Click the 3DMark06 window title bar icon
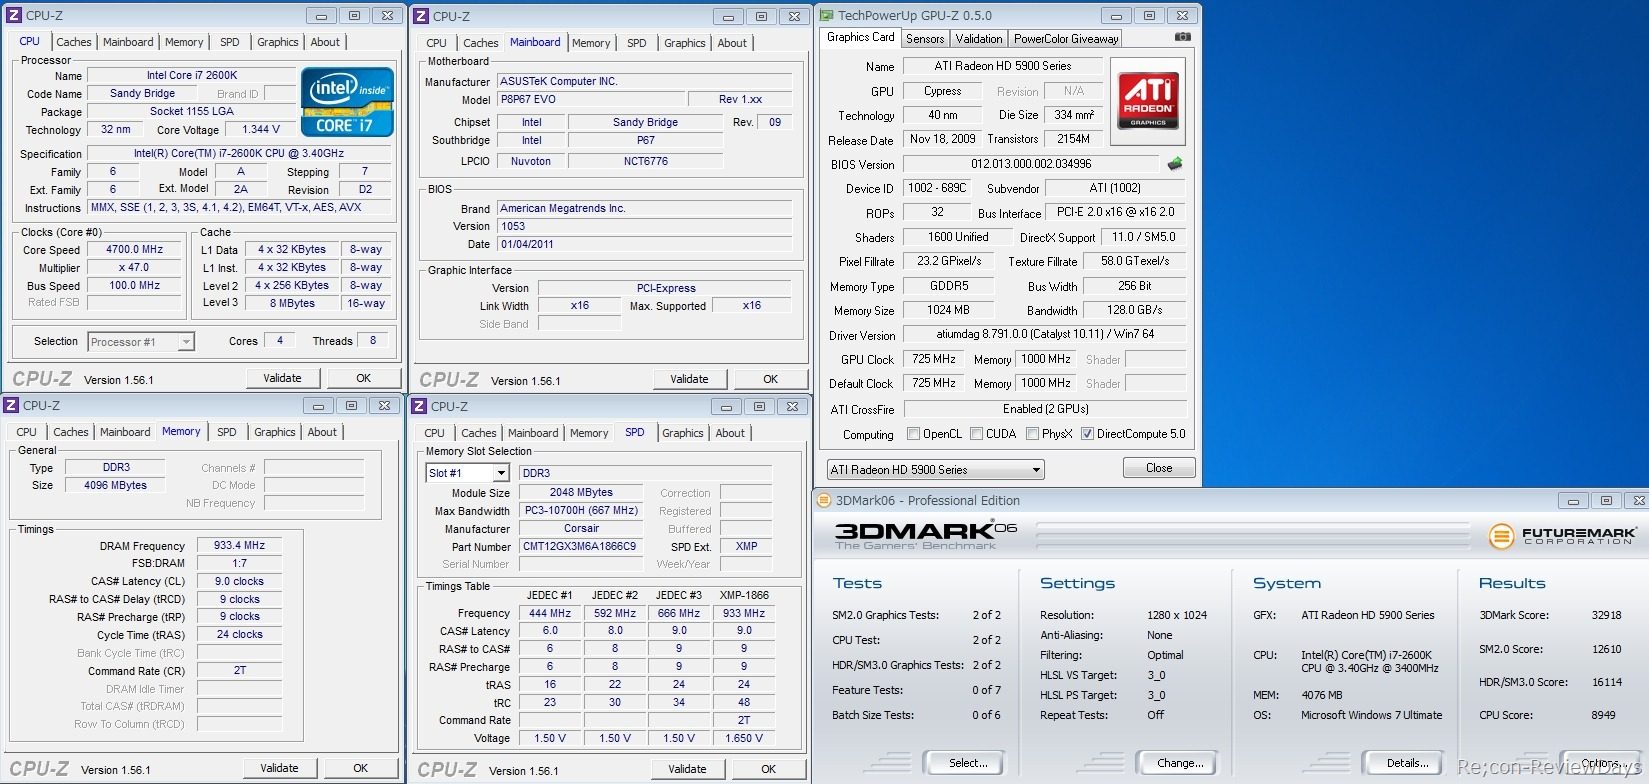Screen dimensions: 1649x784 pos(824,500)
